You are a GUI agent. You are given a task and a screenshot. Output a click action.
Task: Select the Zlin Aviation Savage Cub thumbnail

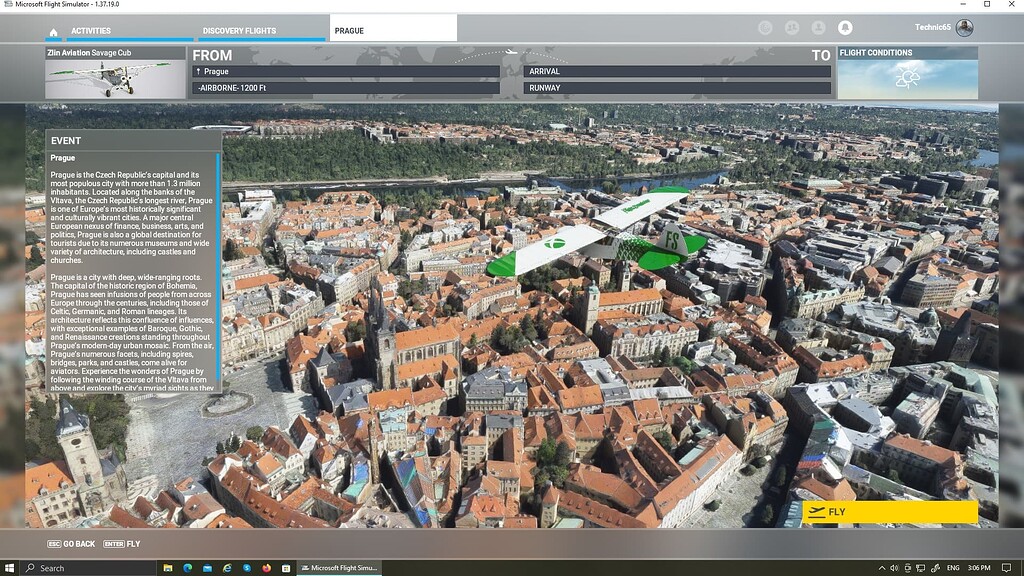click(115, 72)
